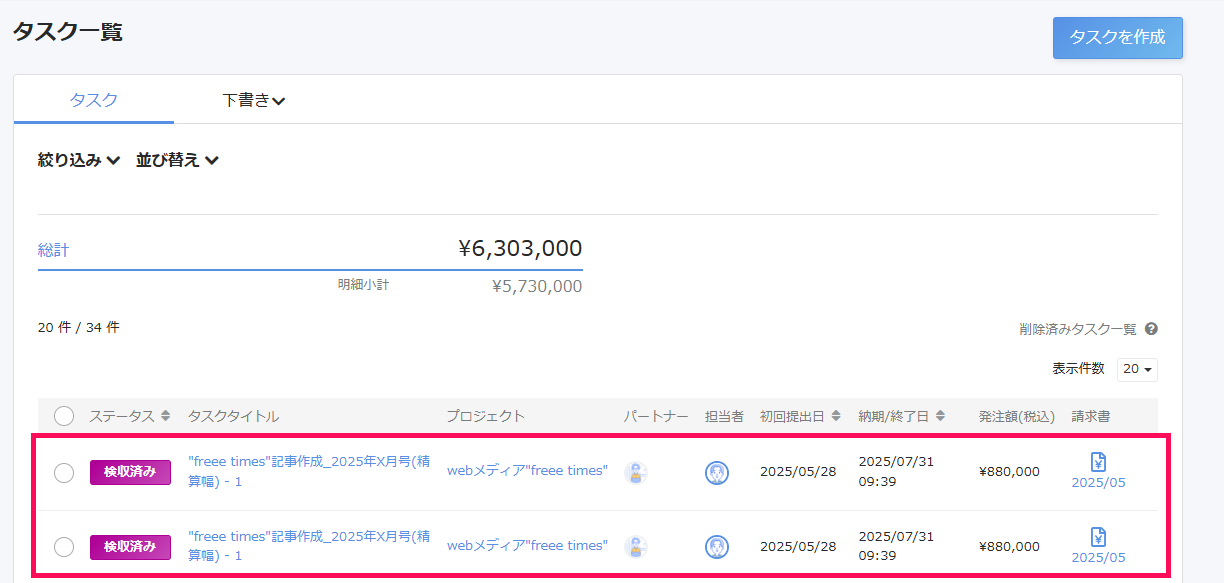This screenshot has width=1224, height=583.
Task: Click the ¥6,303,000 total amount
Action: tap(520, 249)
